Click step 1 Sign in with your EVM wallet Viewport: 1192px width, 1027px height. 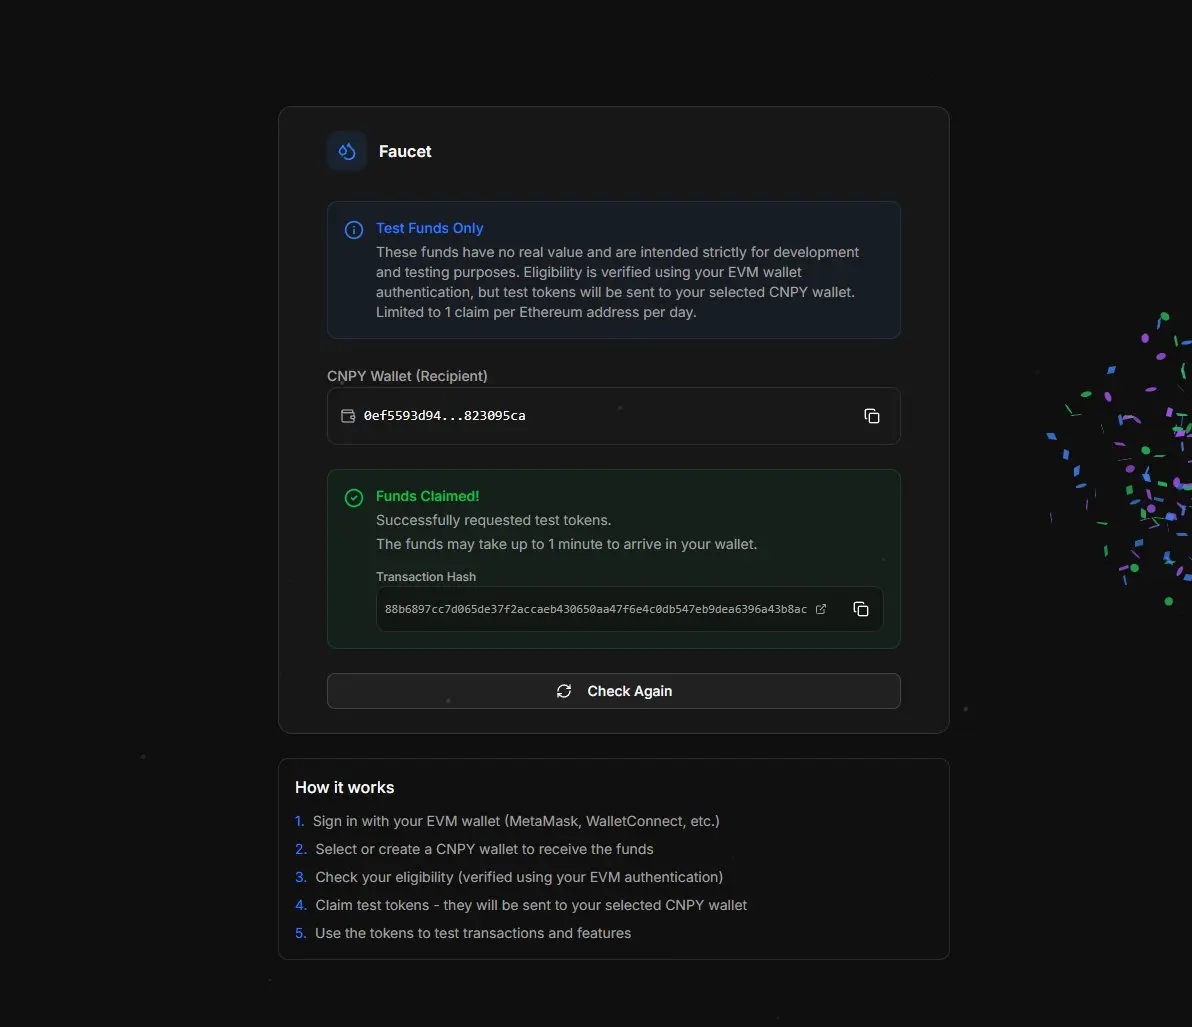(507, 821)
